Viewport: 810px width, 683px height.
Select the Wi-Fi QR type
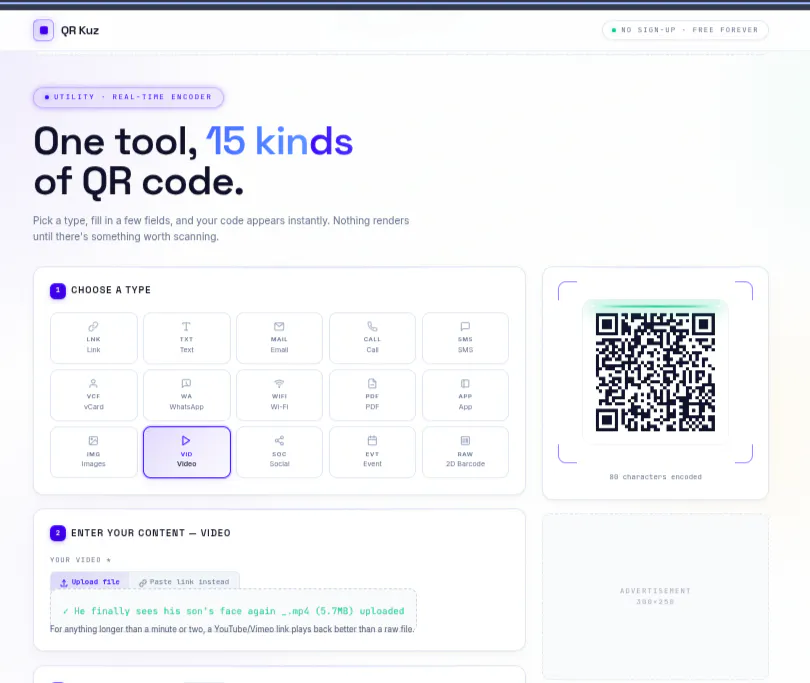pos(279,395)
